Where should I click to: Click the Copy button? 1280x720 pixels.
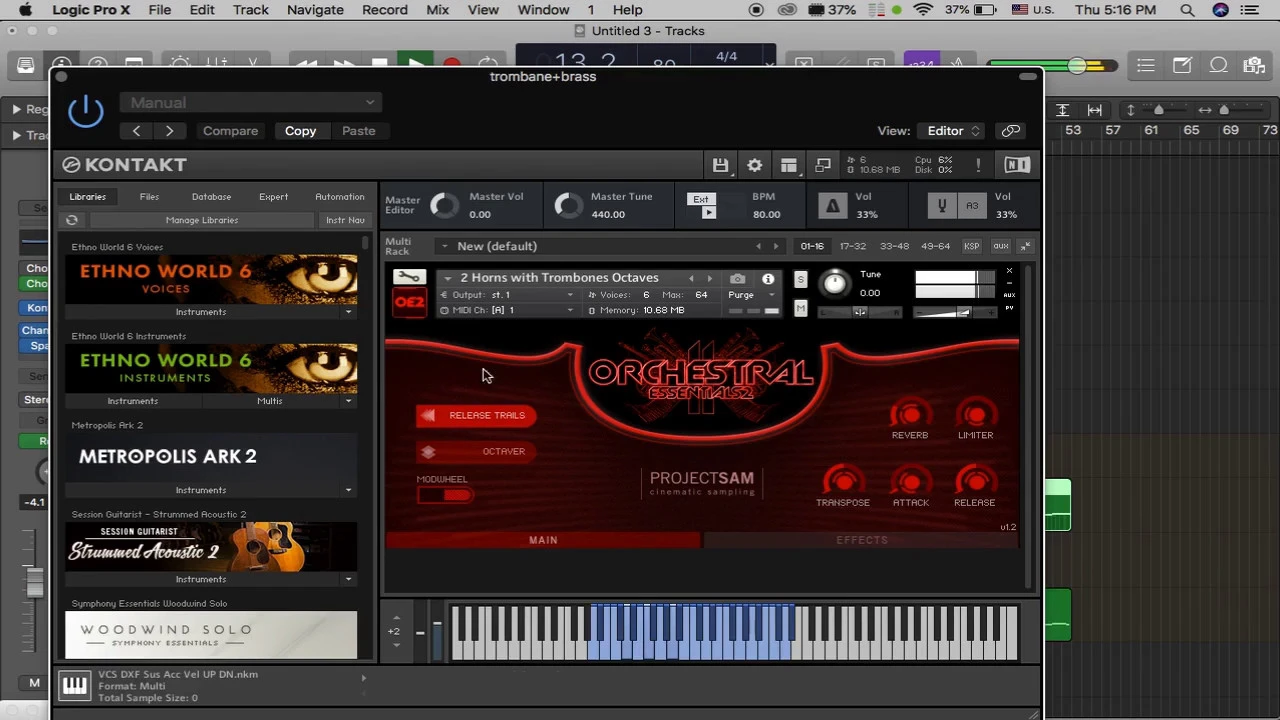300,131
